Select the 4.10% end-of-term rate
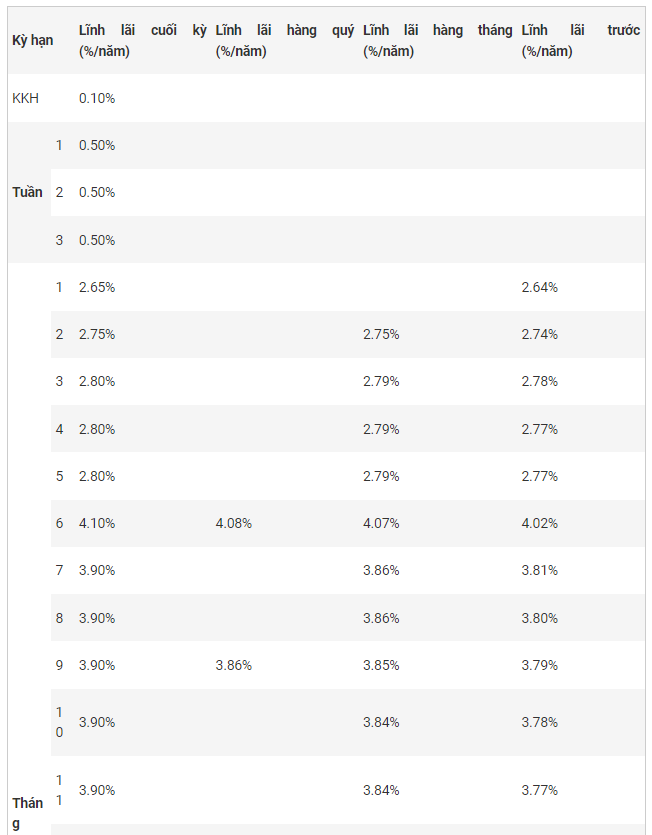This screenshot has height=835, width=652. (97, 523)
